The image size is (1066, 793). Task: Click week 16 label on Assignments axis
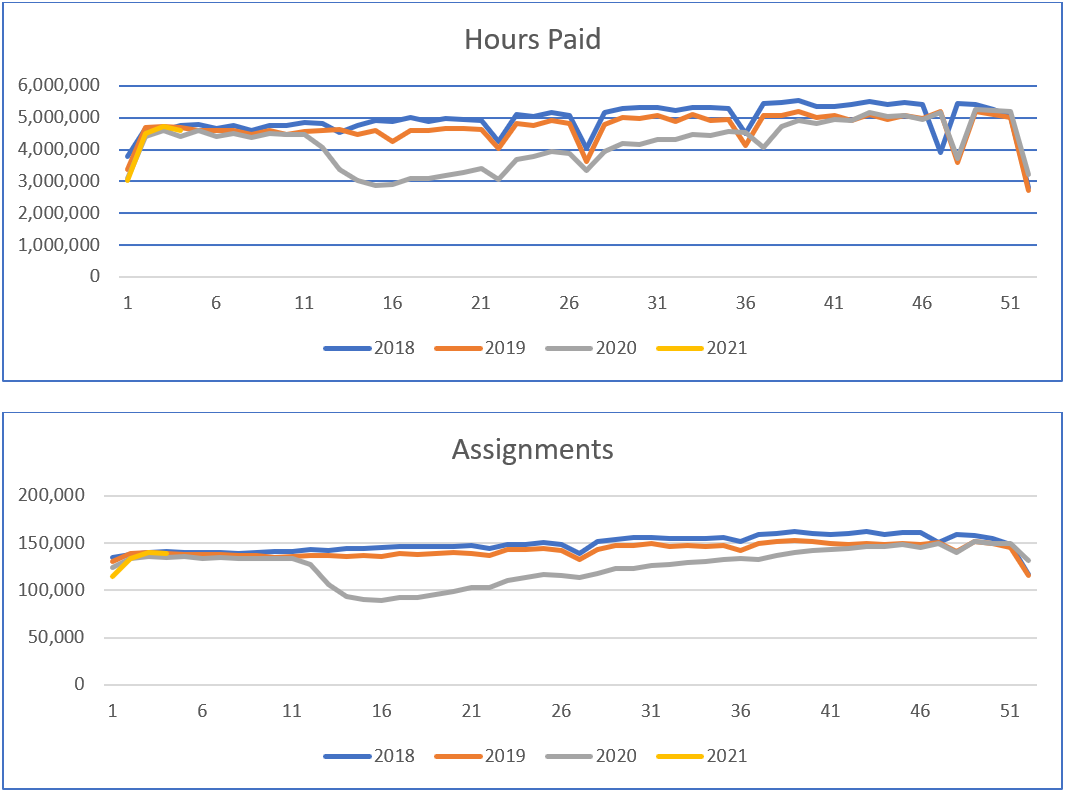[x=381, y=711]
